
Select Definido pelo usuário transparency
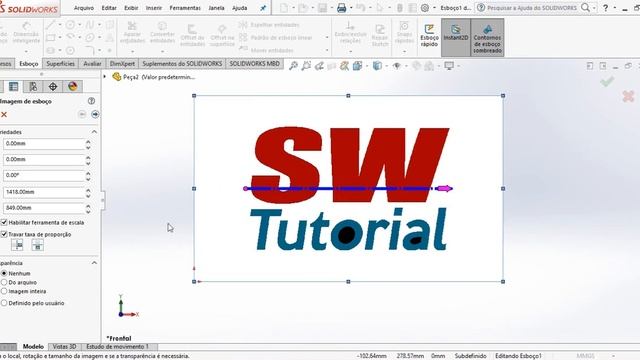point(4,303)
